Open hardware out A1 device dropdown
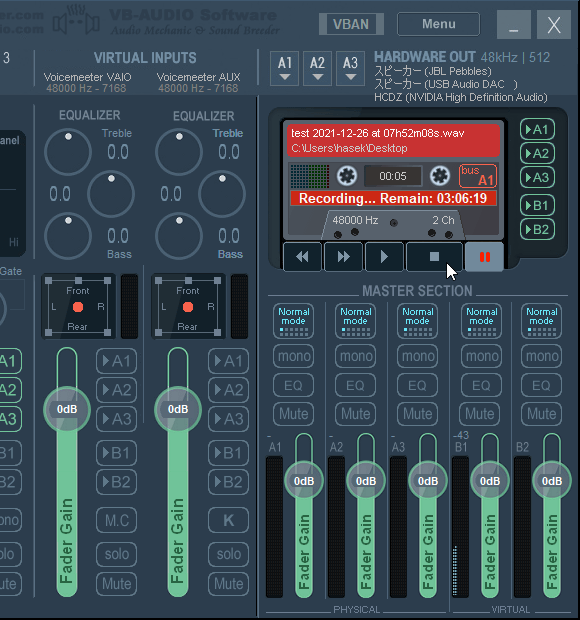This screenshot has height=620, width=580. tap(285, 68)
